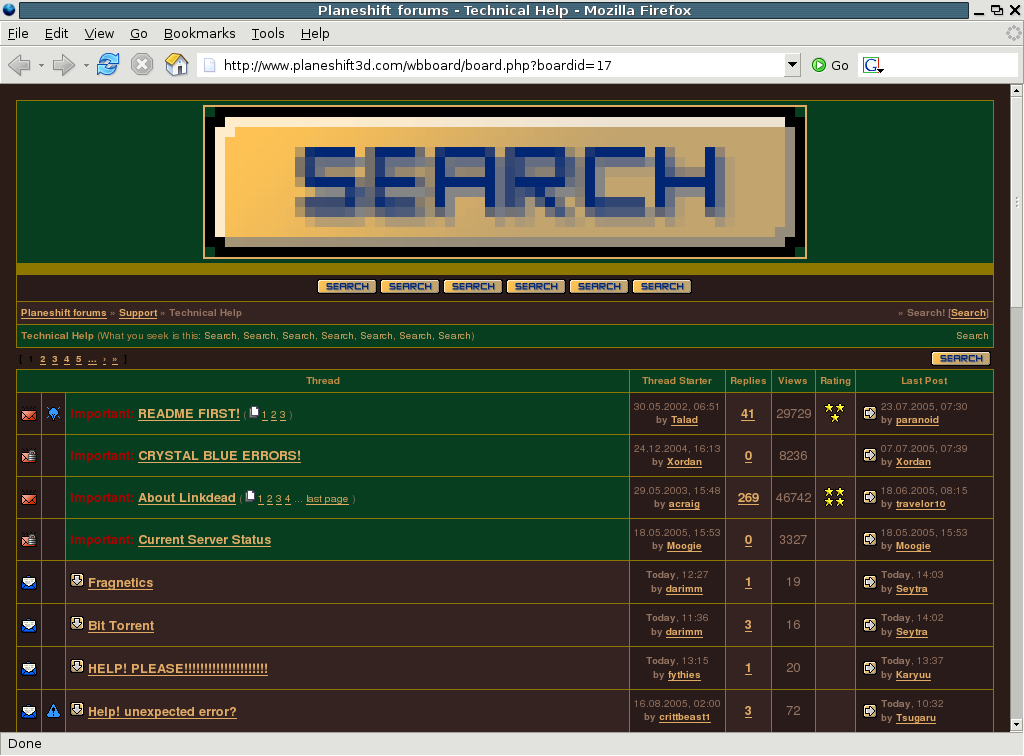Click the last small SEARCH button in the row
This screenshot has height=756, width=1024.
click(662, 287)
